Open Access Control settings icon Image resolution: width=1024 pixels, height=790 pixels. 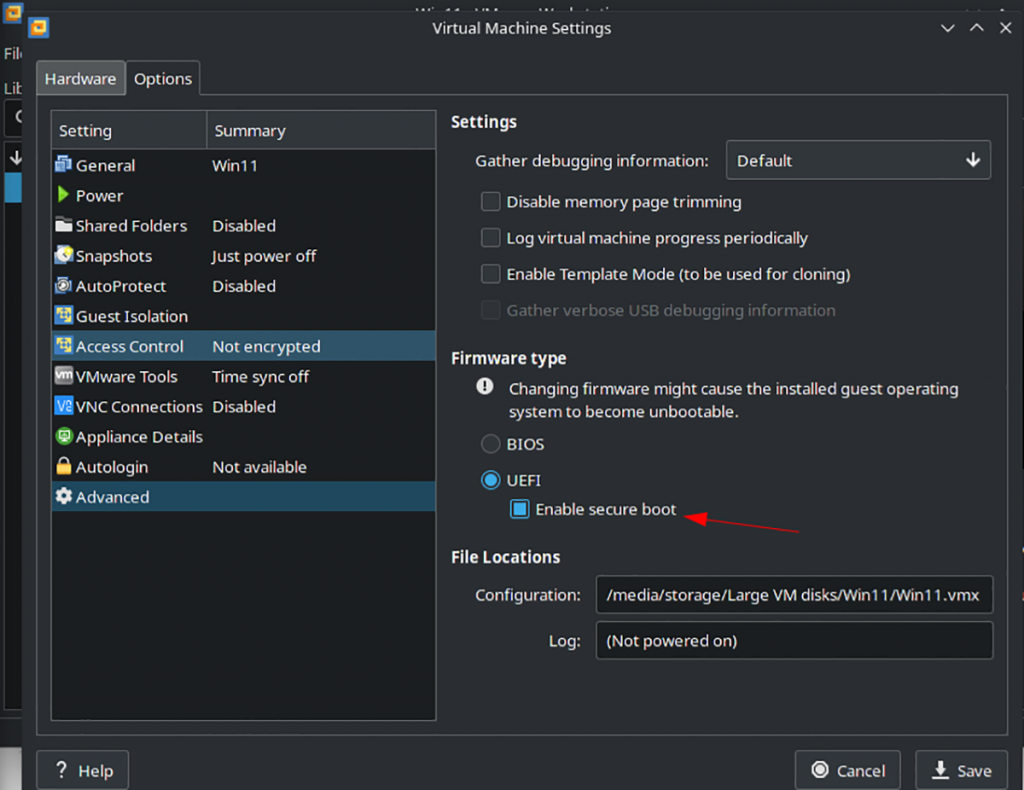pos(65,346)
